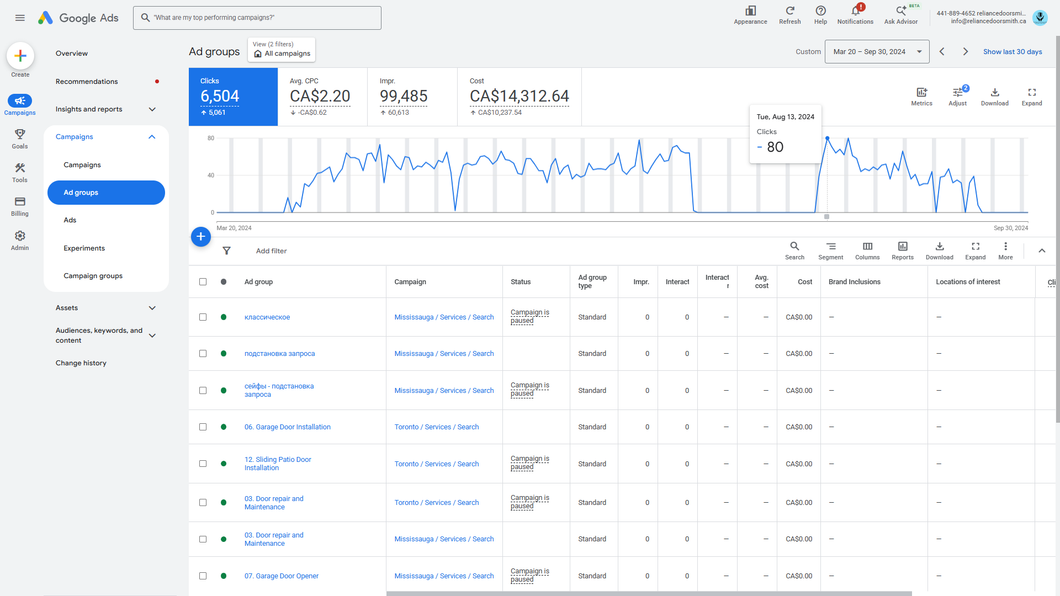Select all ad groups header checkbox
Image resolution: width=1060 pixels, height=596 pixels.
point(203,282)
